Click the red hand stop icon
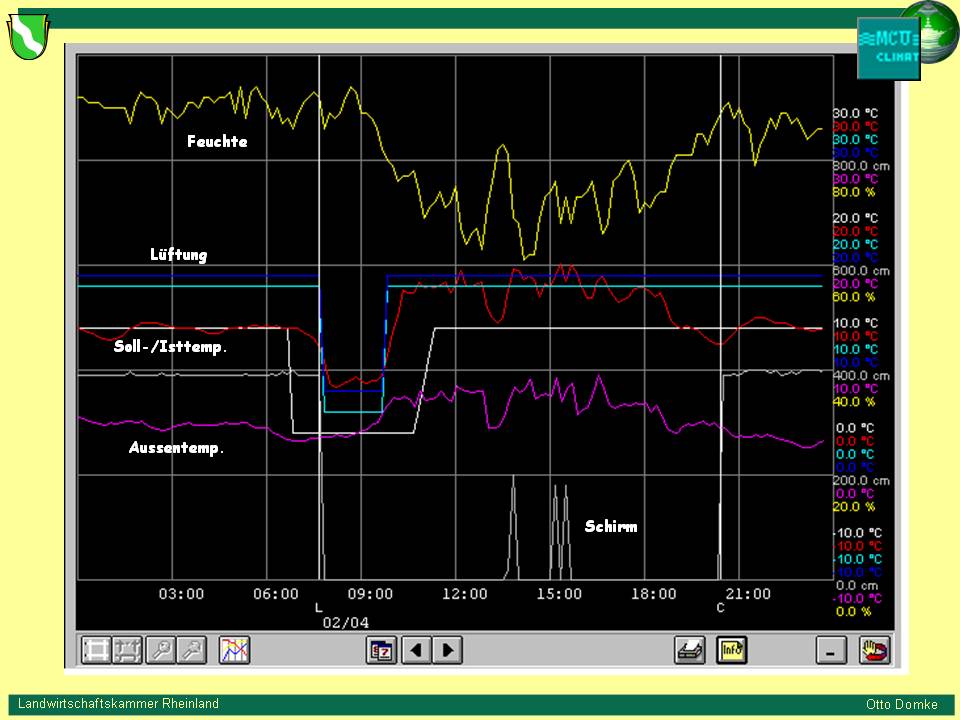Viewport: 960px width, 720px height. click(875, 650)
